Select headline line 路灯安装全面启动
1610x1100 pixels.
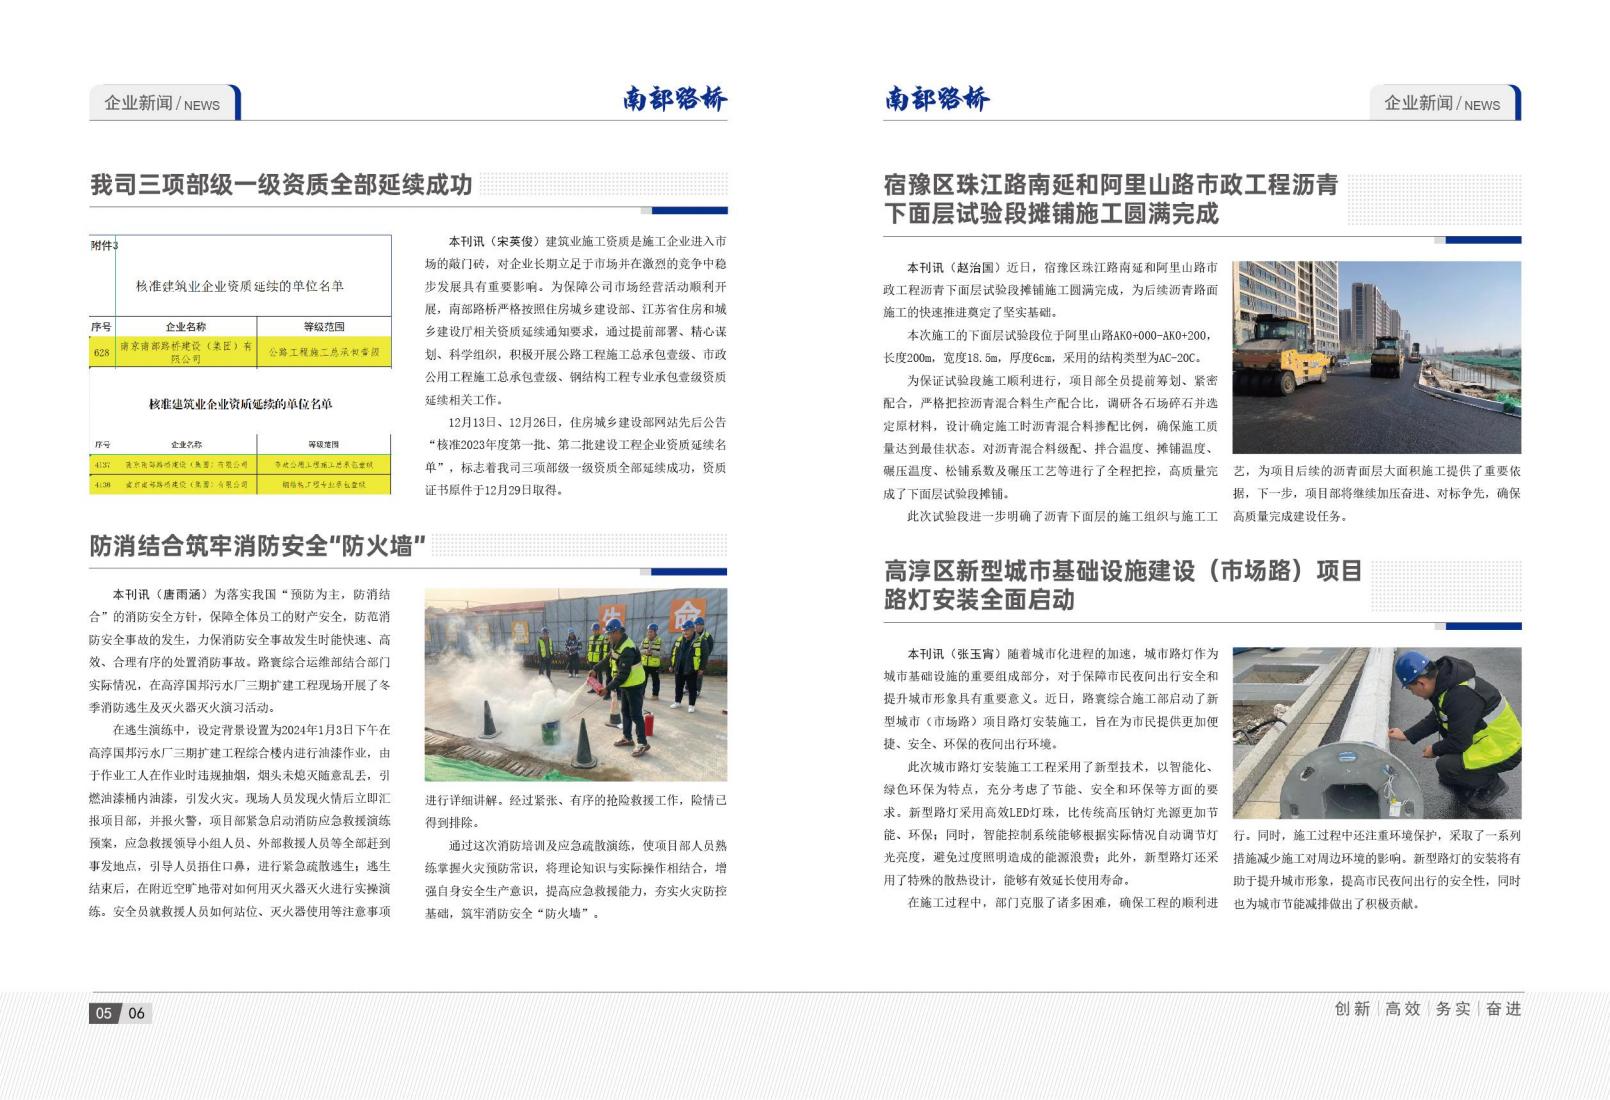tap(979, 600)
